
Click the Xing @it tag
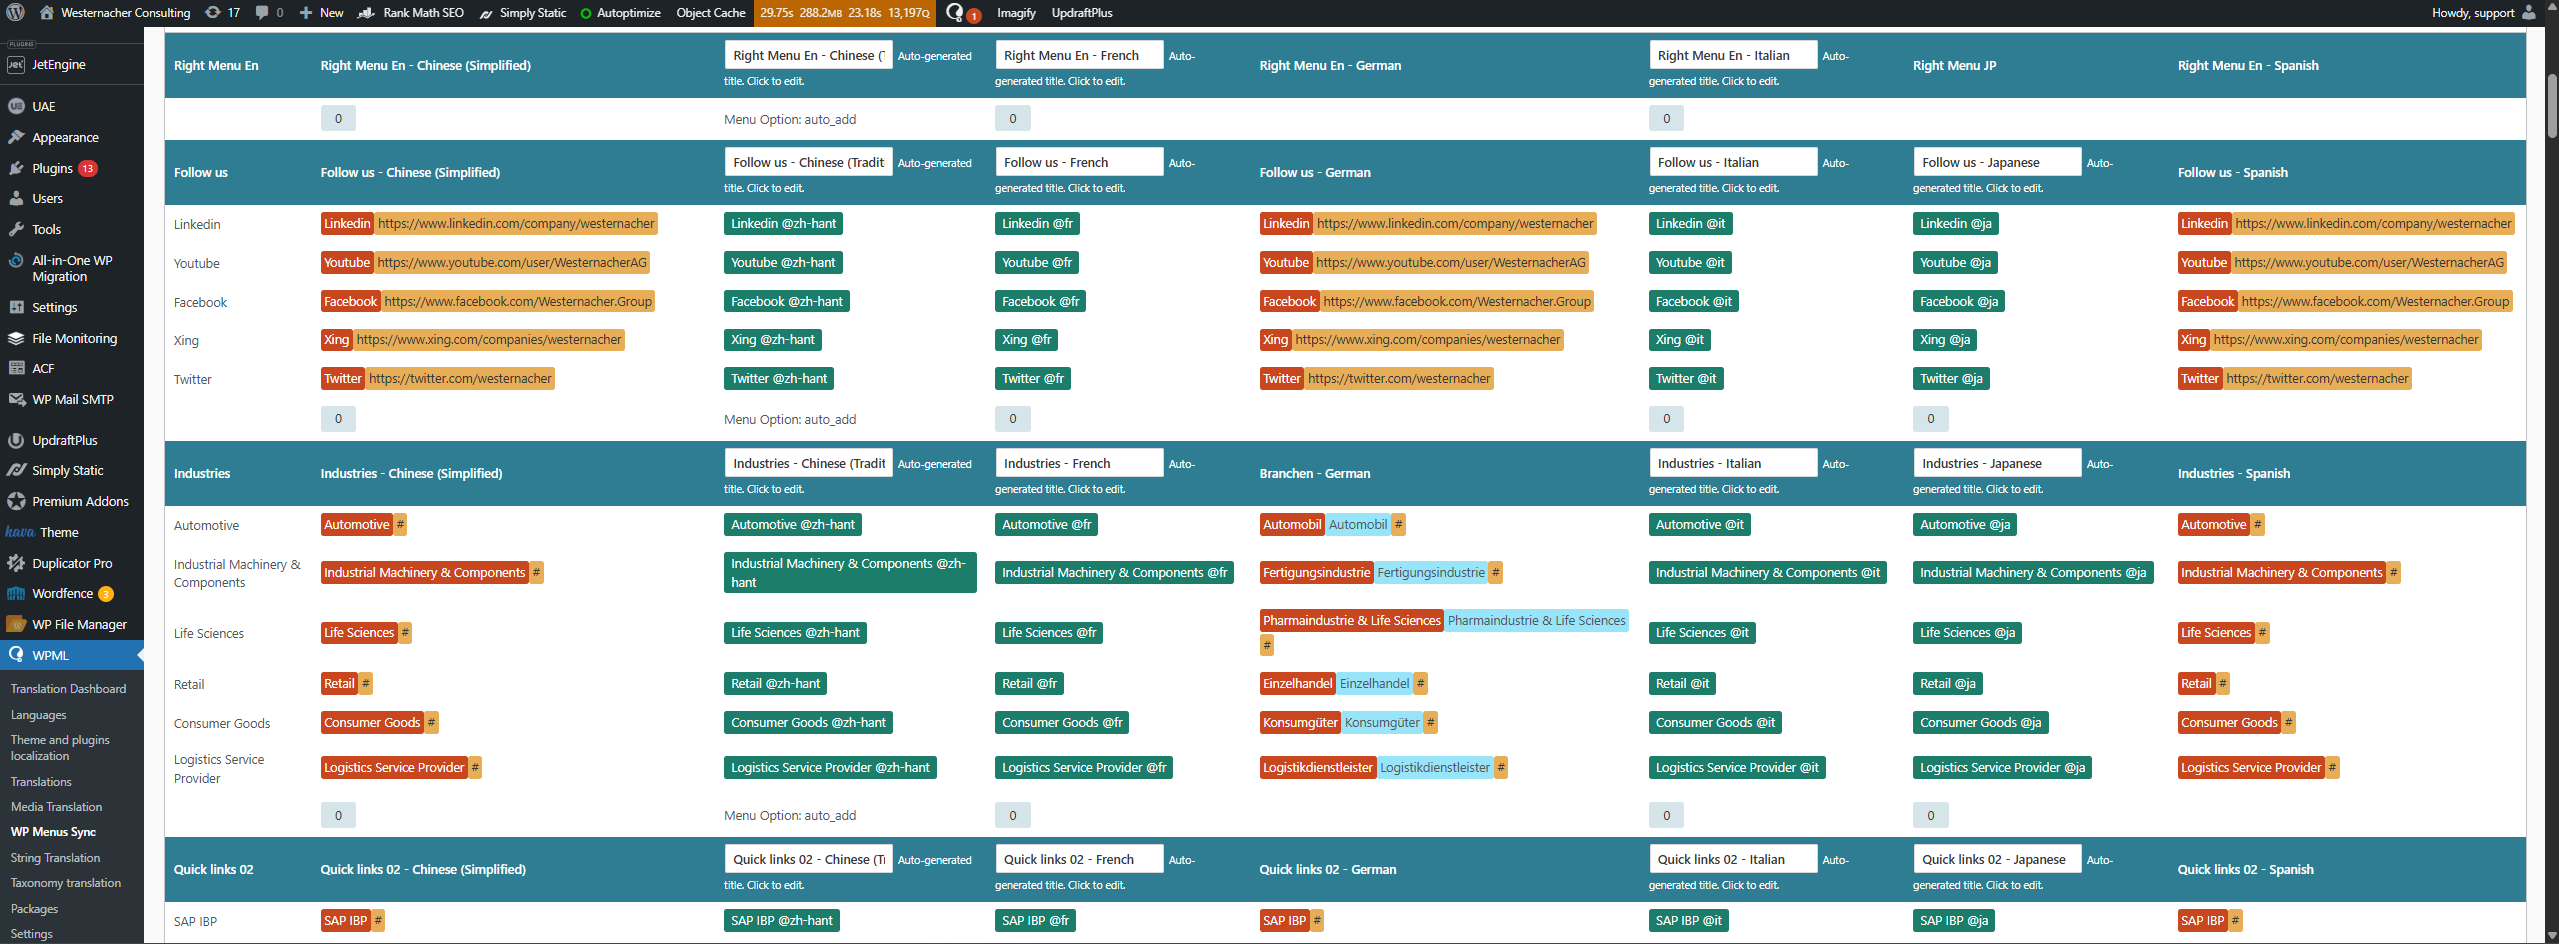tap(1679, 339)
